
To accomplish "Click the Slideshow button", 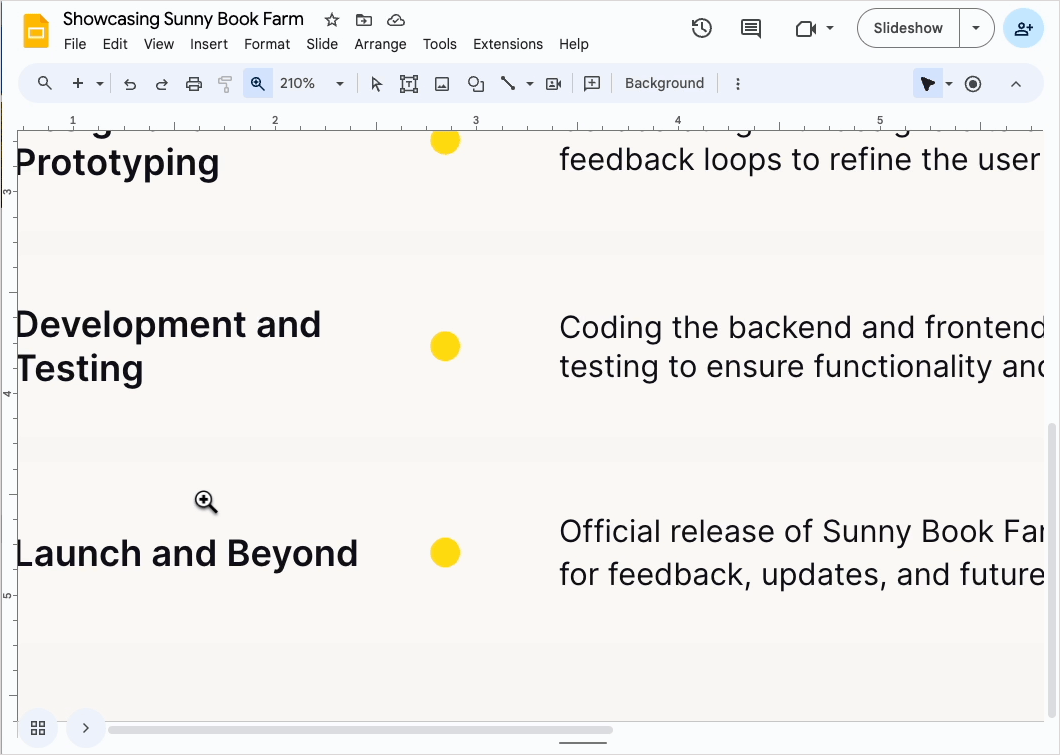I will (x=908, y=28).
